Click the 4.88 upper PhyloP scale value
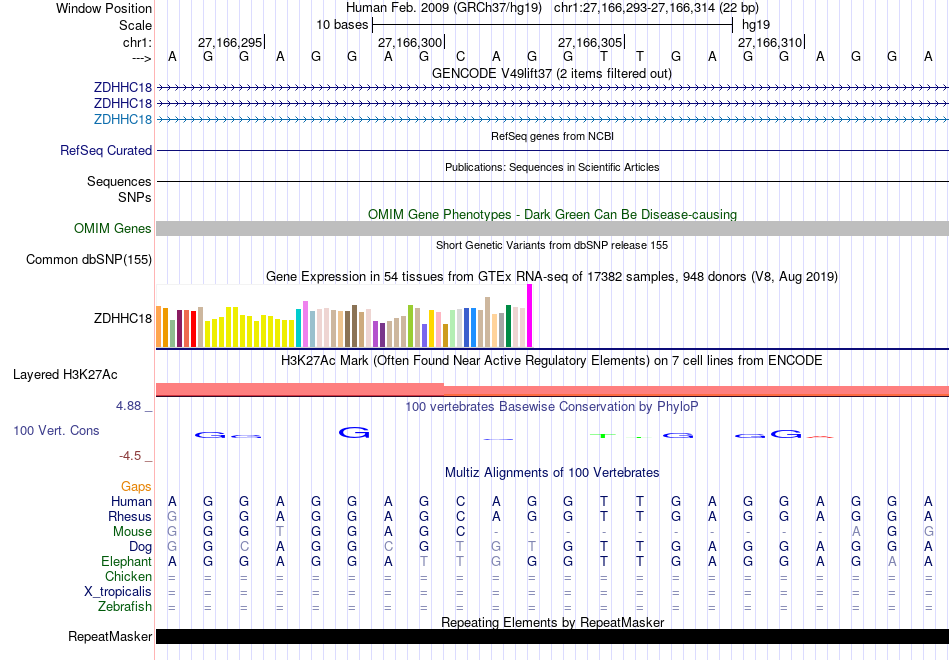This screenshot has height=660, width=950. point(128,405)
